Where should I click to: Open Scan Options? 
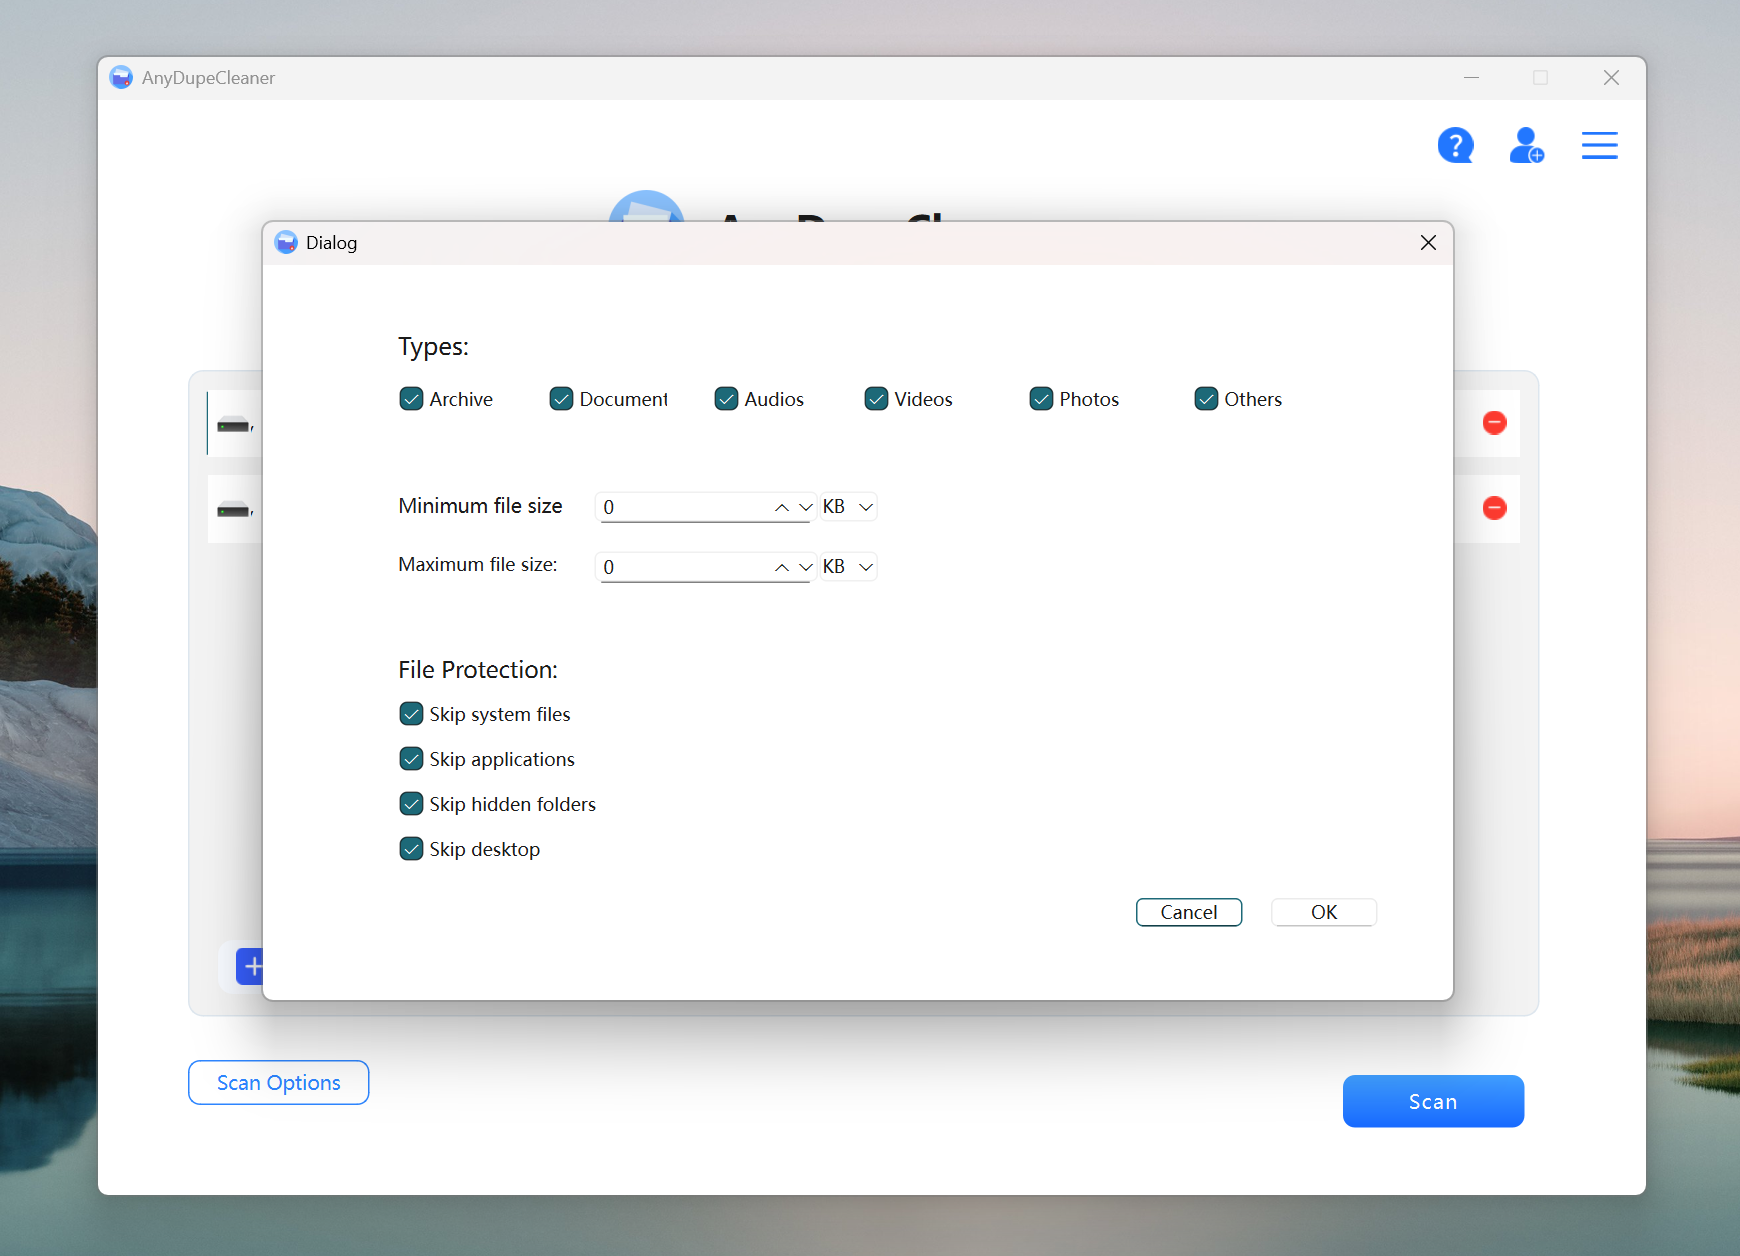click(x=278, y=1083)
